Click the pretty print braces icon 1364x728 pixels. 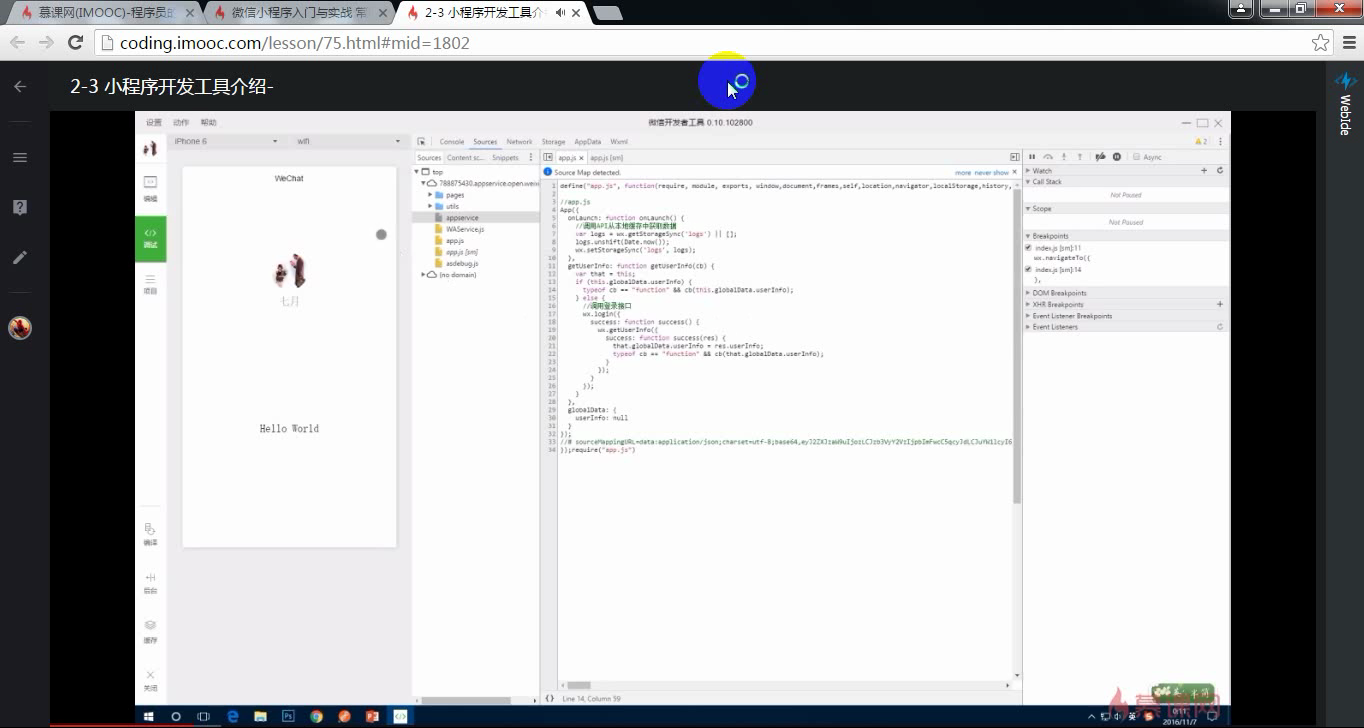pyautogui.click(x=549, y=698)
